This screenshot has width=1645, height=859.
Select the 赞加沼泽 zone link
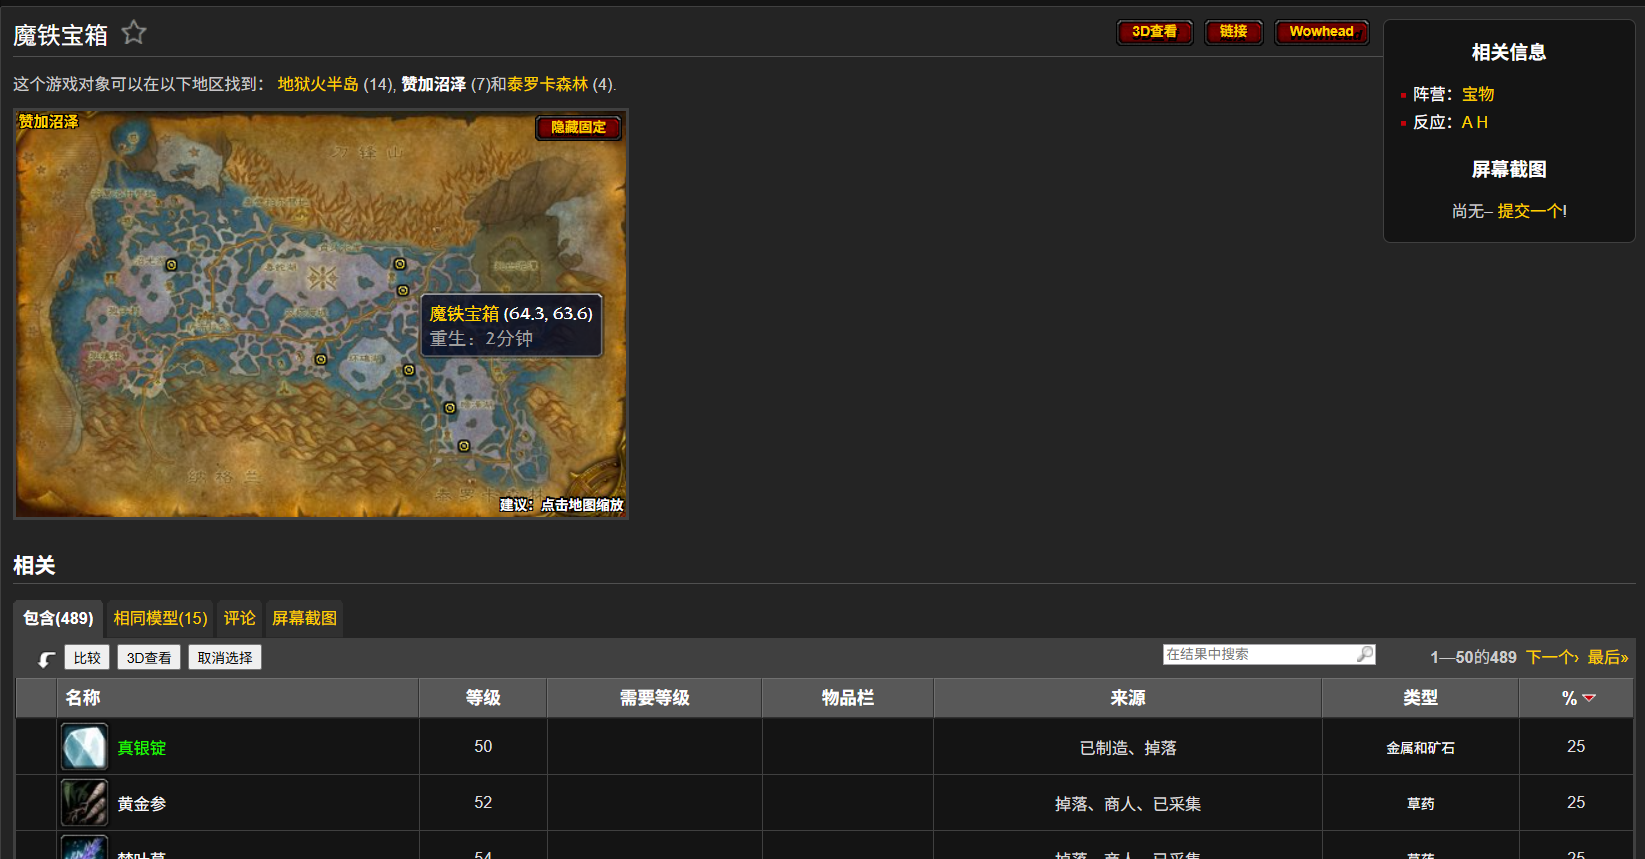coord(433,84)
